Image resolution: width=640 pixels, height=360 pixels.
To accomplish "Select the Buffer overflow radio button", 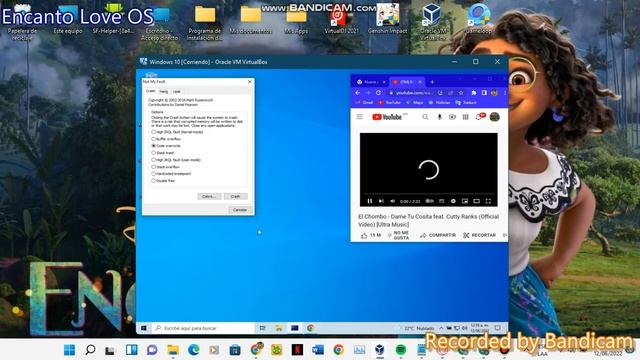I will (x=153, y=139).
